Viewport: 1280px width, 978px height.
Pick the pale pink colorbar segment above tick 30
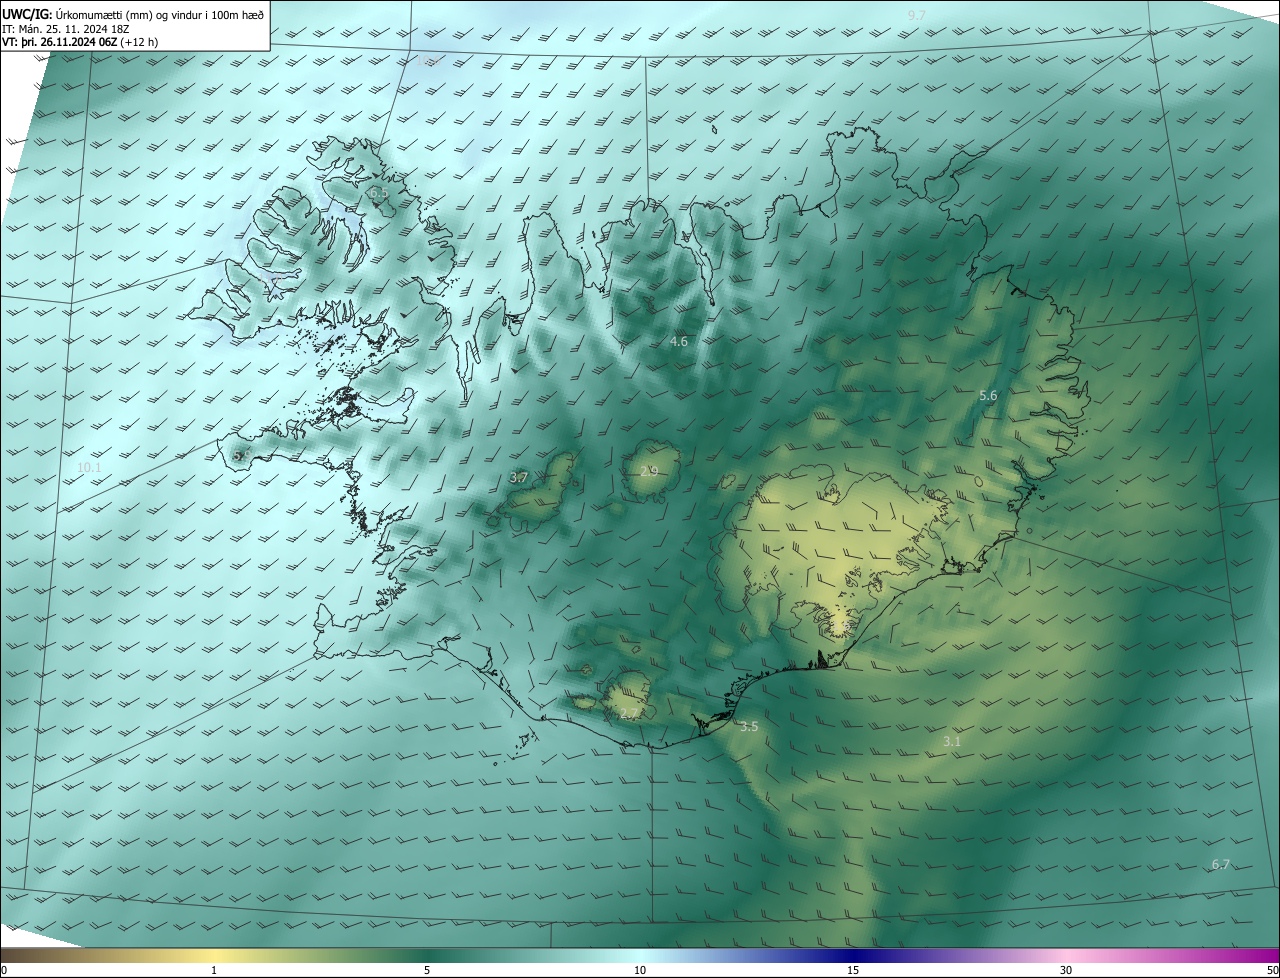(1066, 955)
